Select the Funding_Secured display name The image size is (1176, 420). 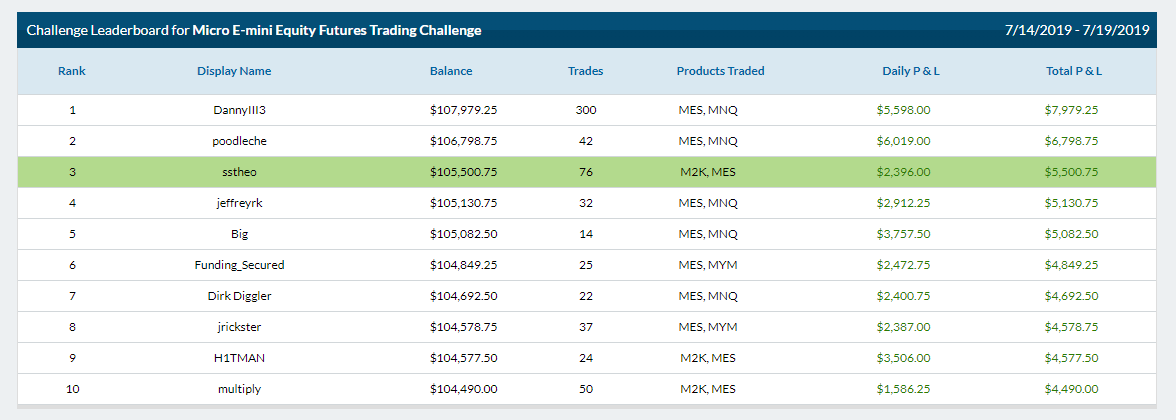[240, 265]
